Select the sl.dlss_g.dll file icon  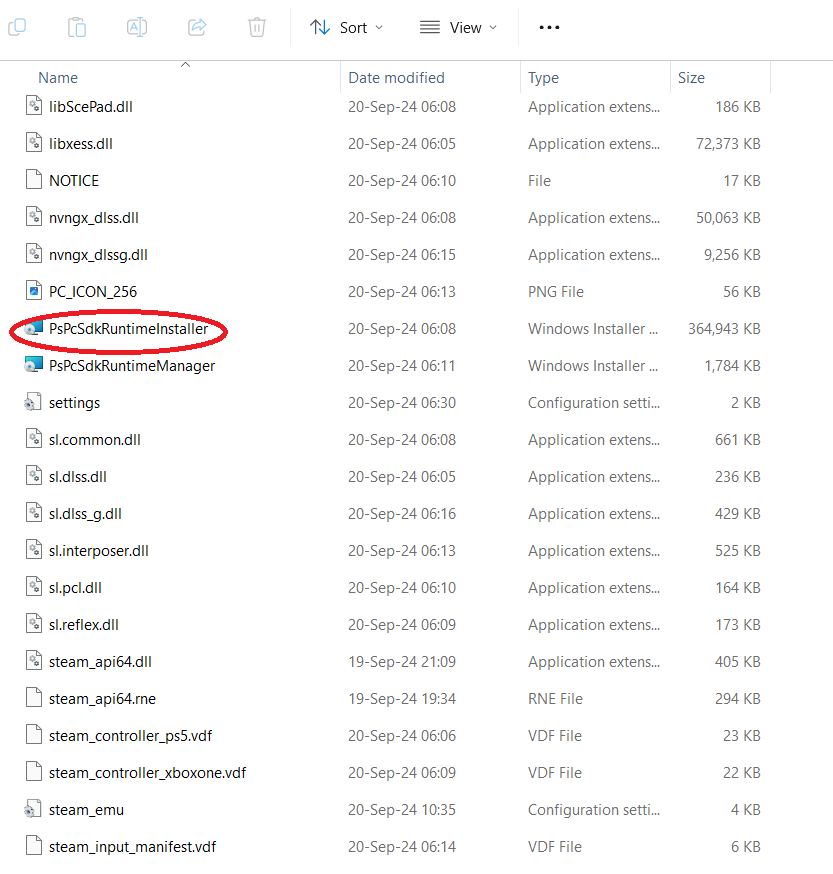34,513
